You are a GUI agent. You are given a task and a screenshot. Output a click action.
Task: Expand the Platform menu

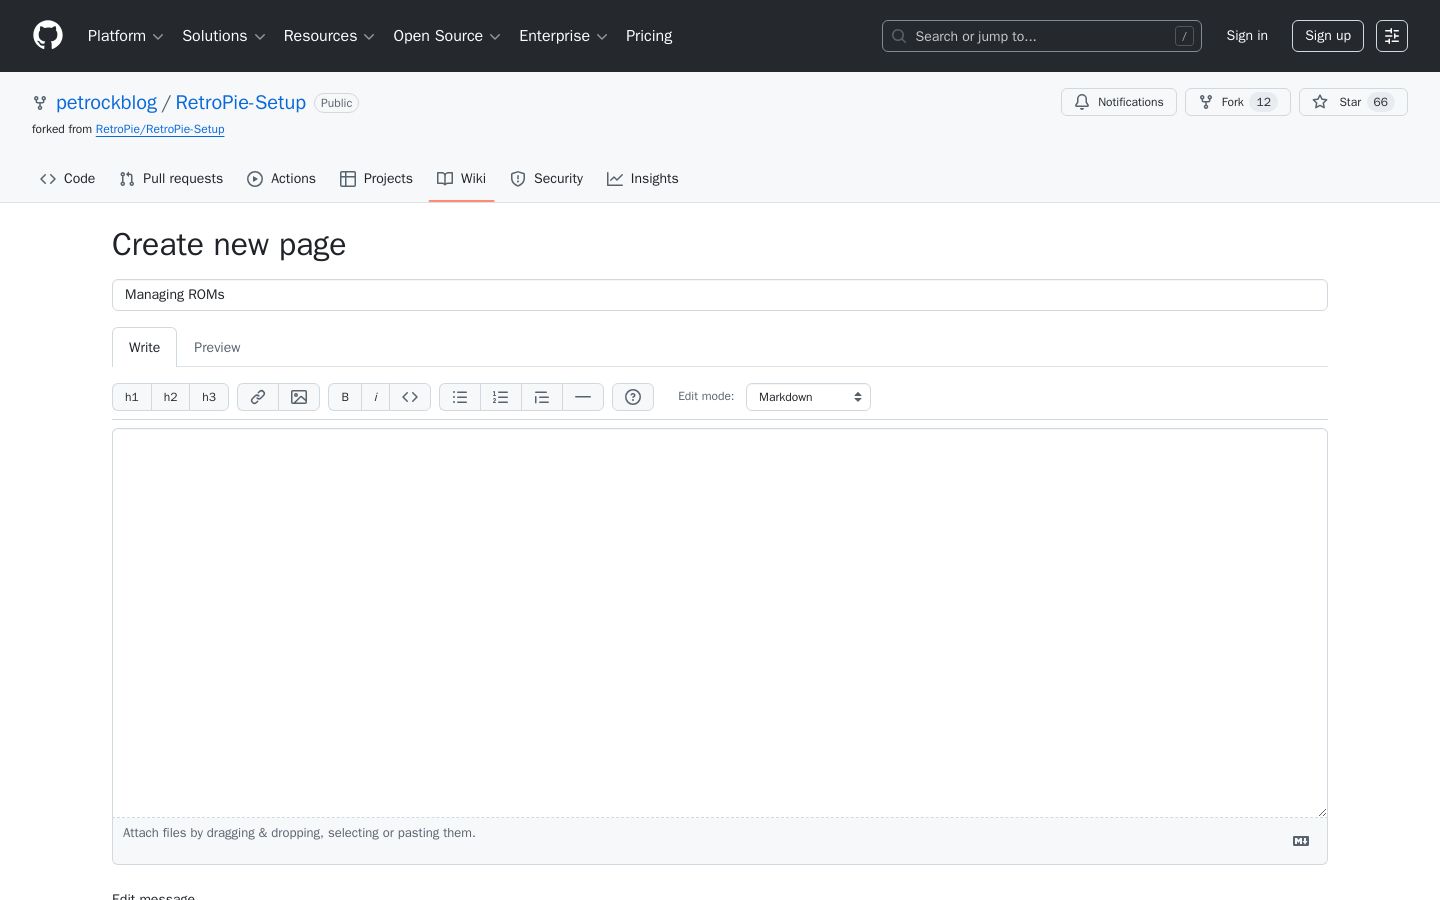(126, 36)
